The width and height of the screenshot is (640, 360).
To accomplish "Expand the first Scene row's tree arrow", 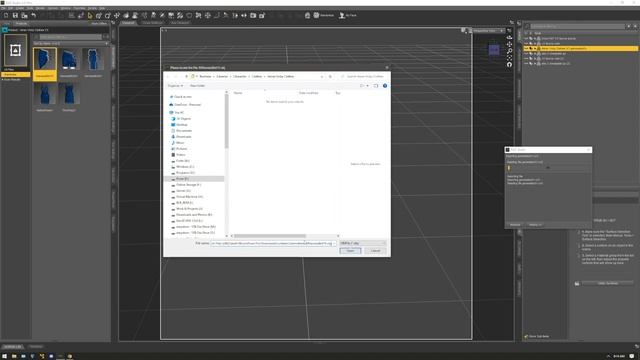I will (535, 38).
